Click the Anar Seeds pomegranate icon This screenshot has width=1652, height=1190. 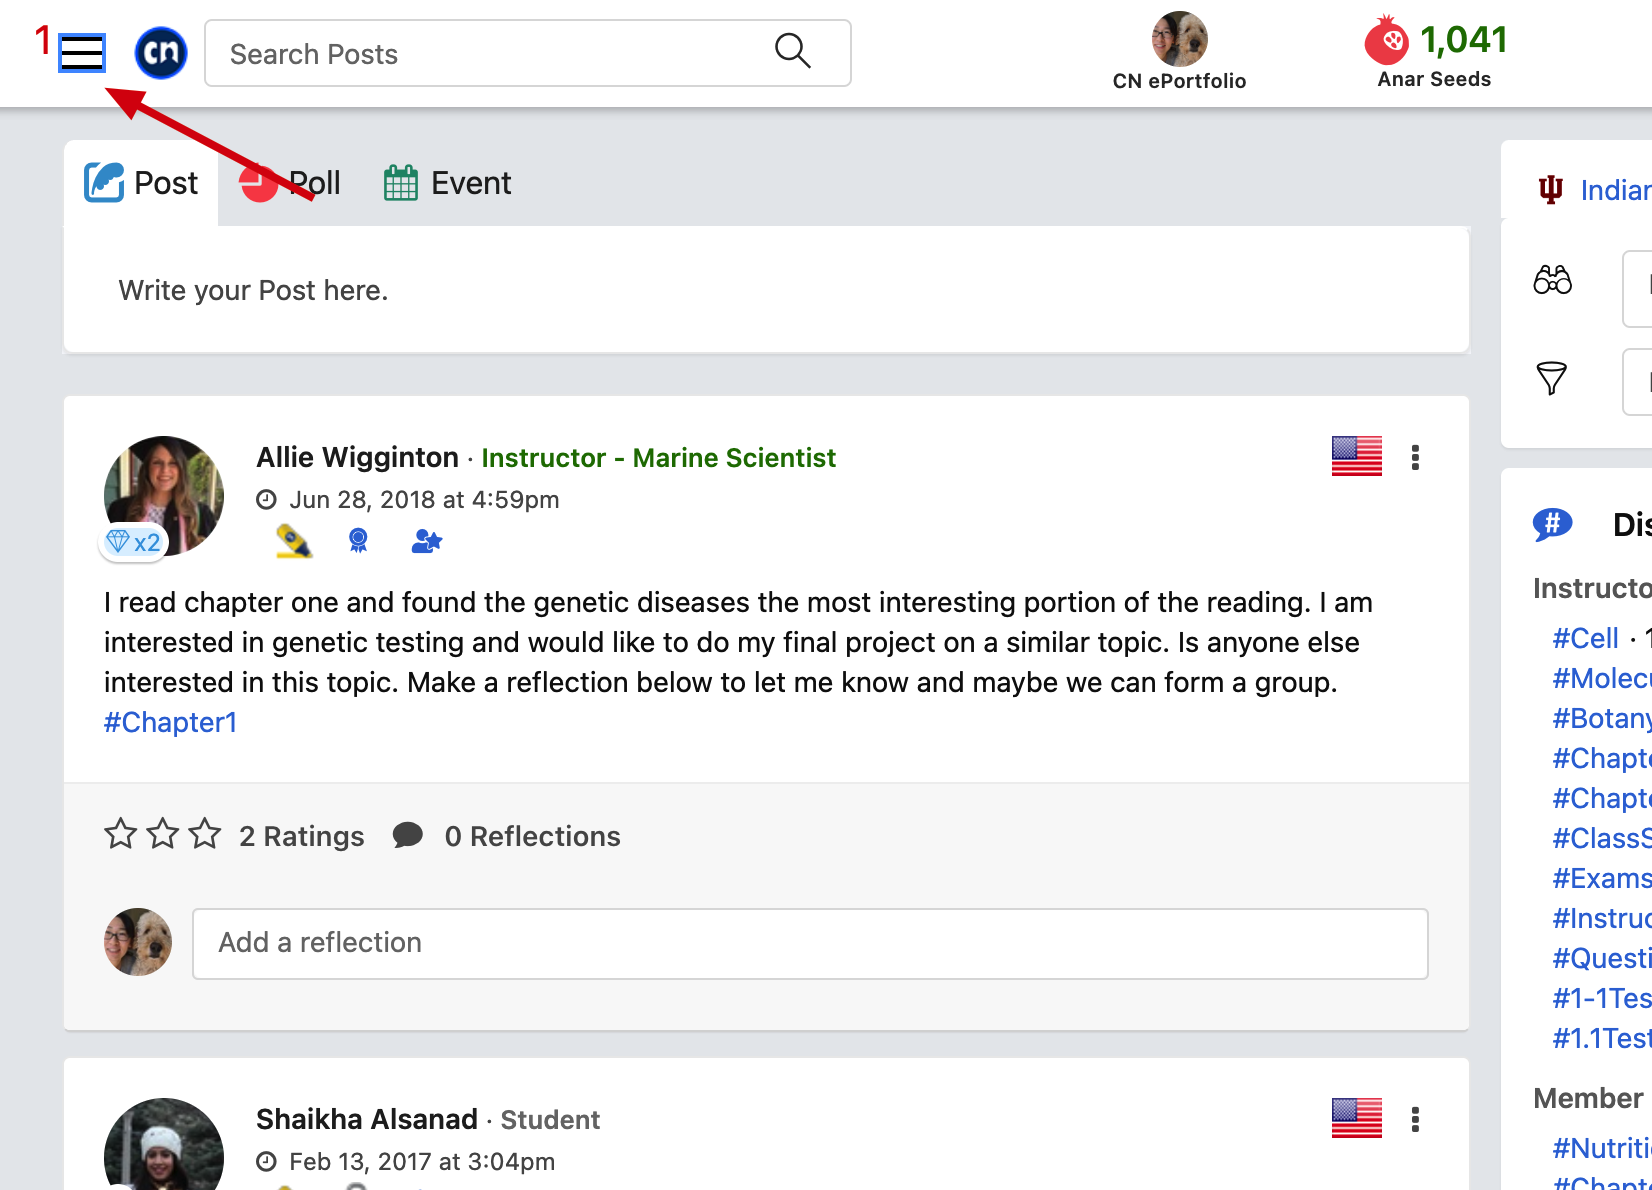(1386, 40)
